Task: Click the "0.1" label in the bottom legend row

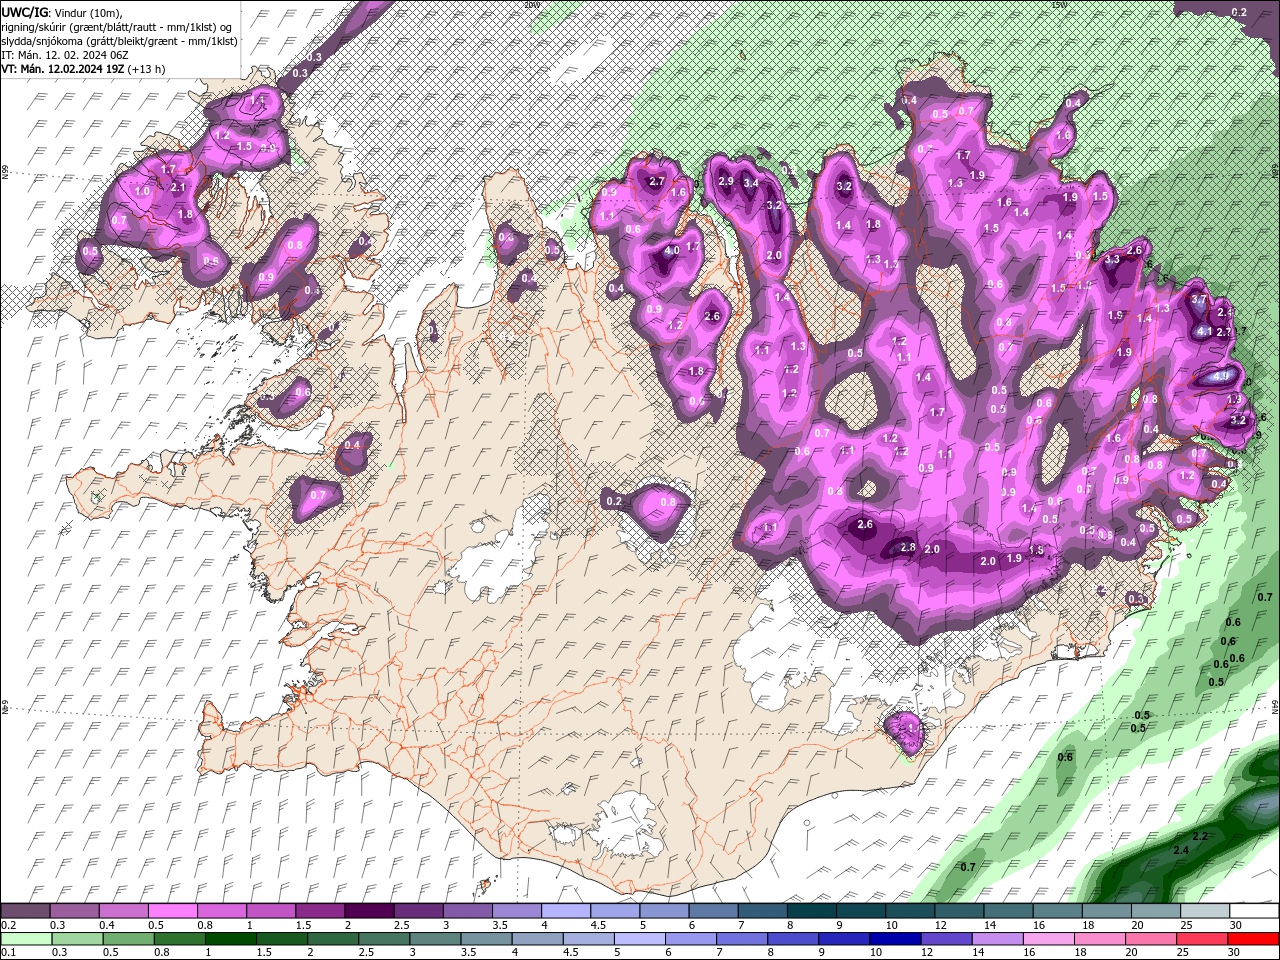Action: pos(7,952)
